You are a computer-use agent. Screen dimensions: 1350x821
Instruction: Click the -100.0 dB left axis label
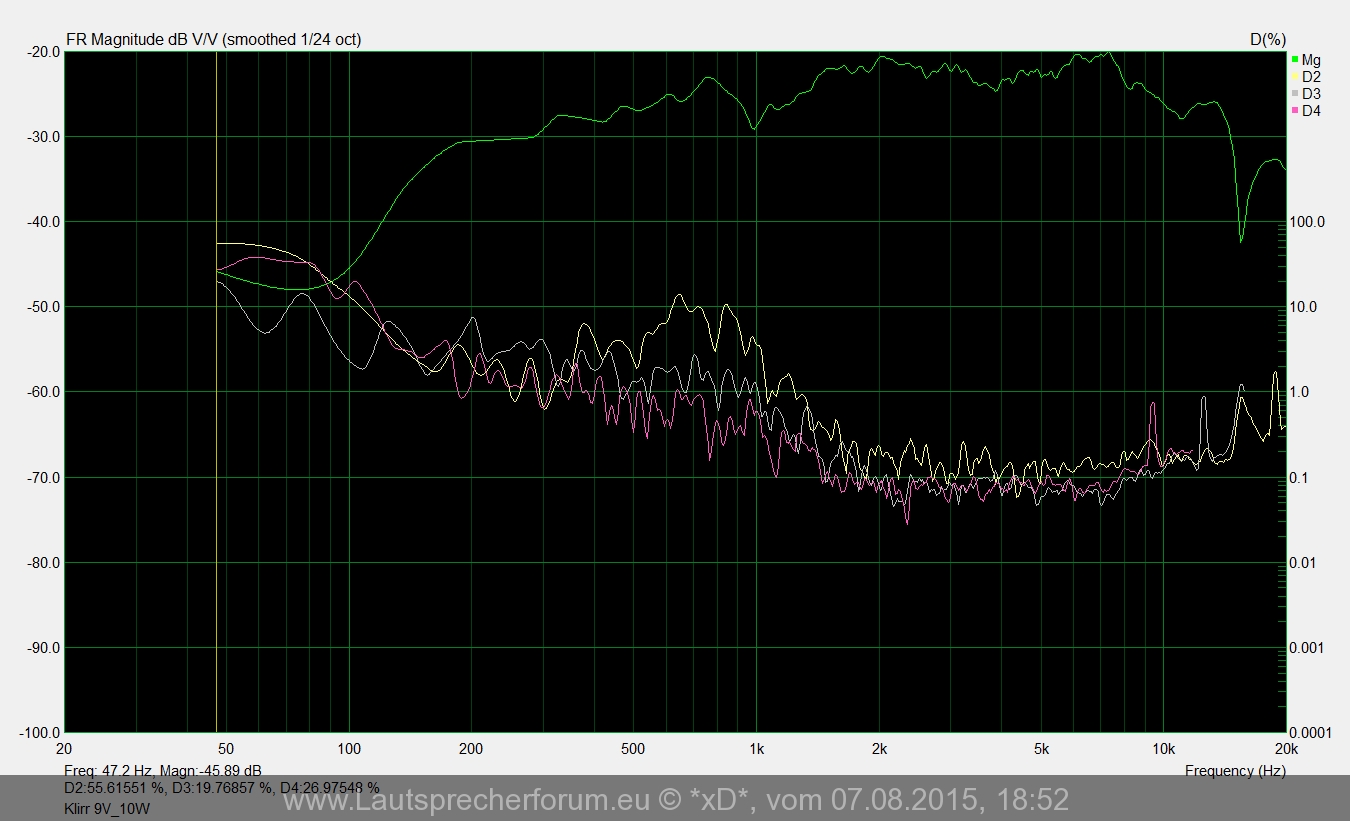tap(38, 733)
